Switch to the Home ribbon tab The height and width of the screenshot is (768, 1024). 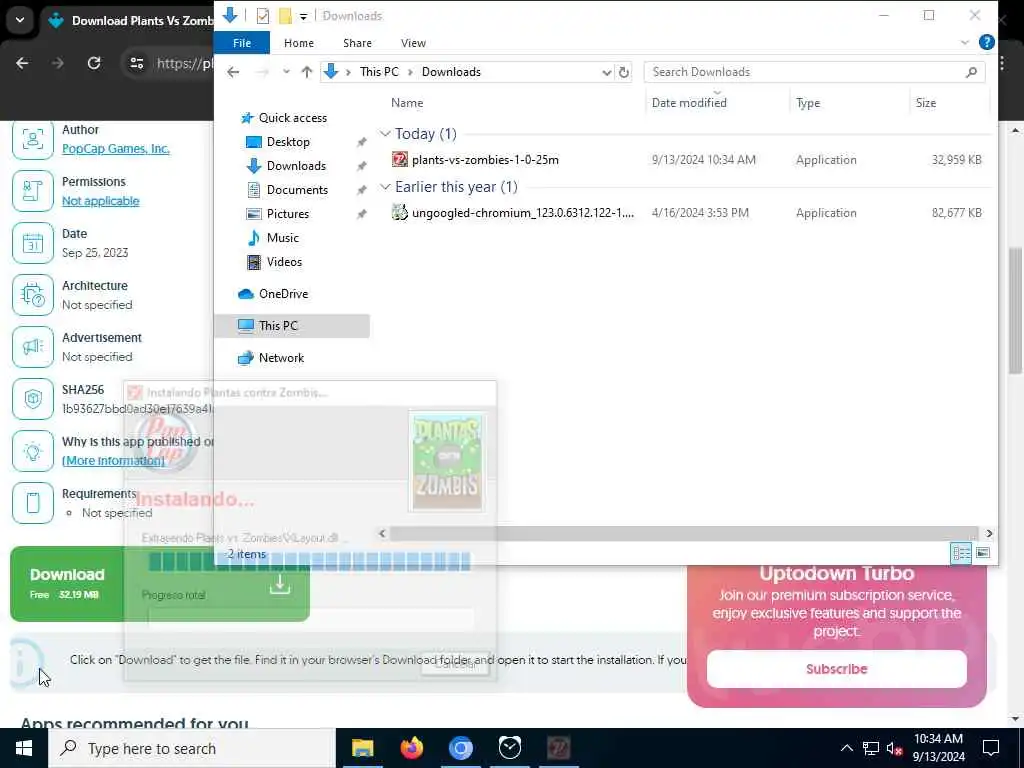(x=298, y=43)
